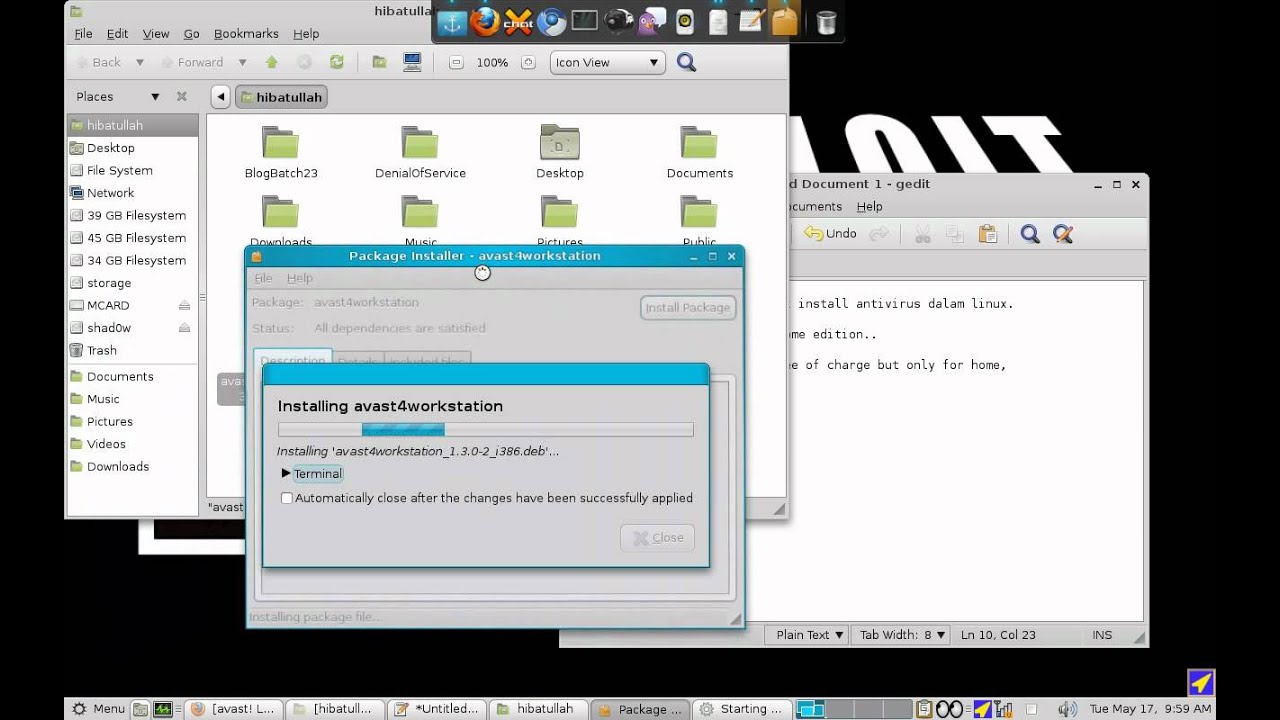This screenshot has width=1280, height=720.
Task: Open XChat from the dock
Action: click(x=518, y=21)
